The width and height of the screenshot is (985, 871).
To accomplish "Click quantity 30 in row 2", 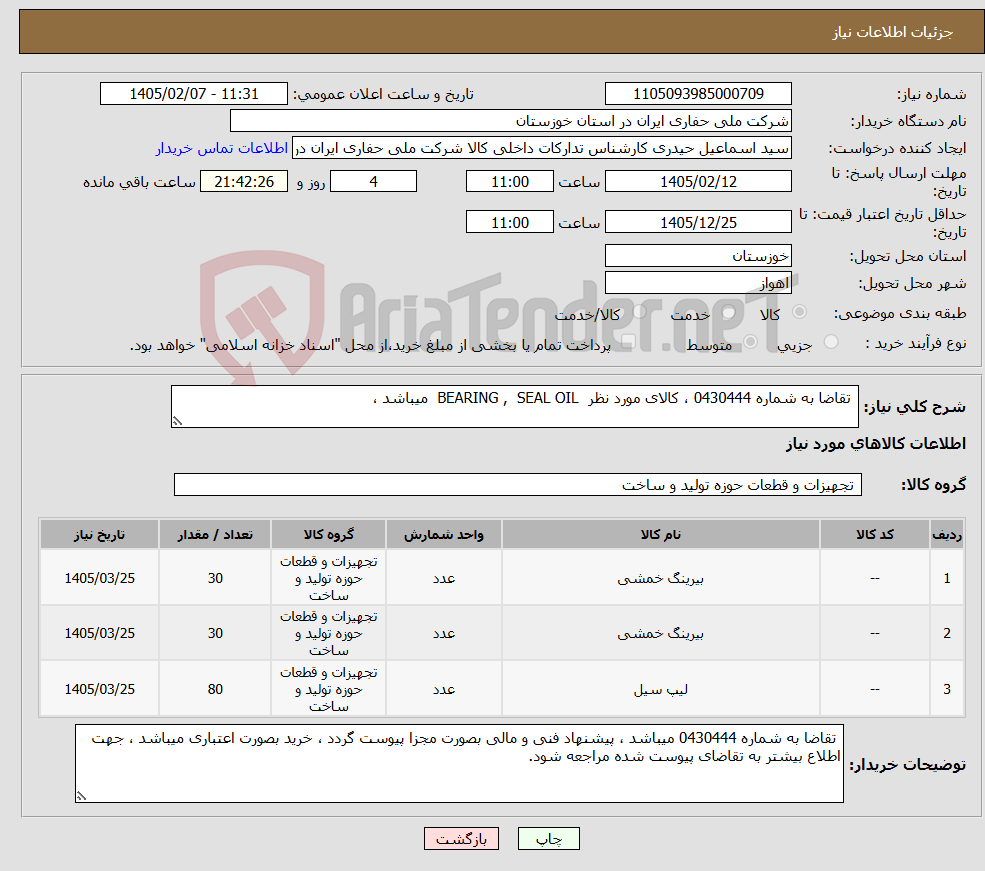I will [x=215, y=633].
